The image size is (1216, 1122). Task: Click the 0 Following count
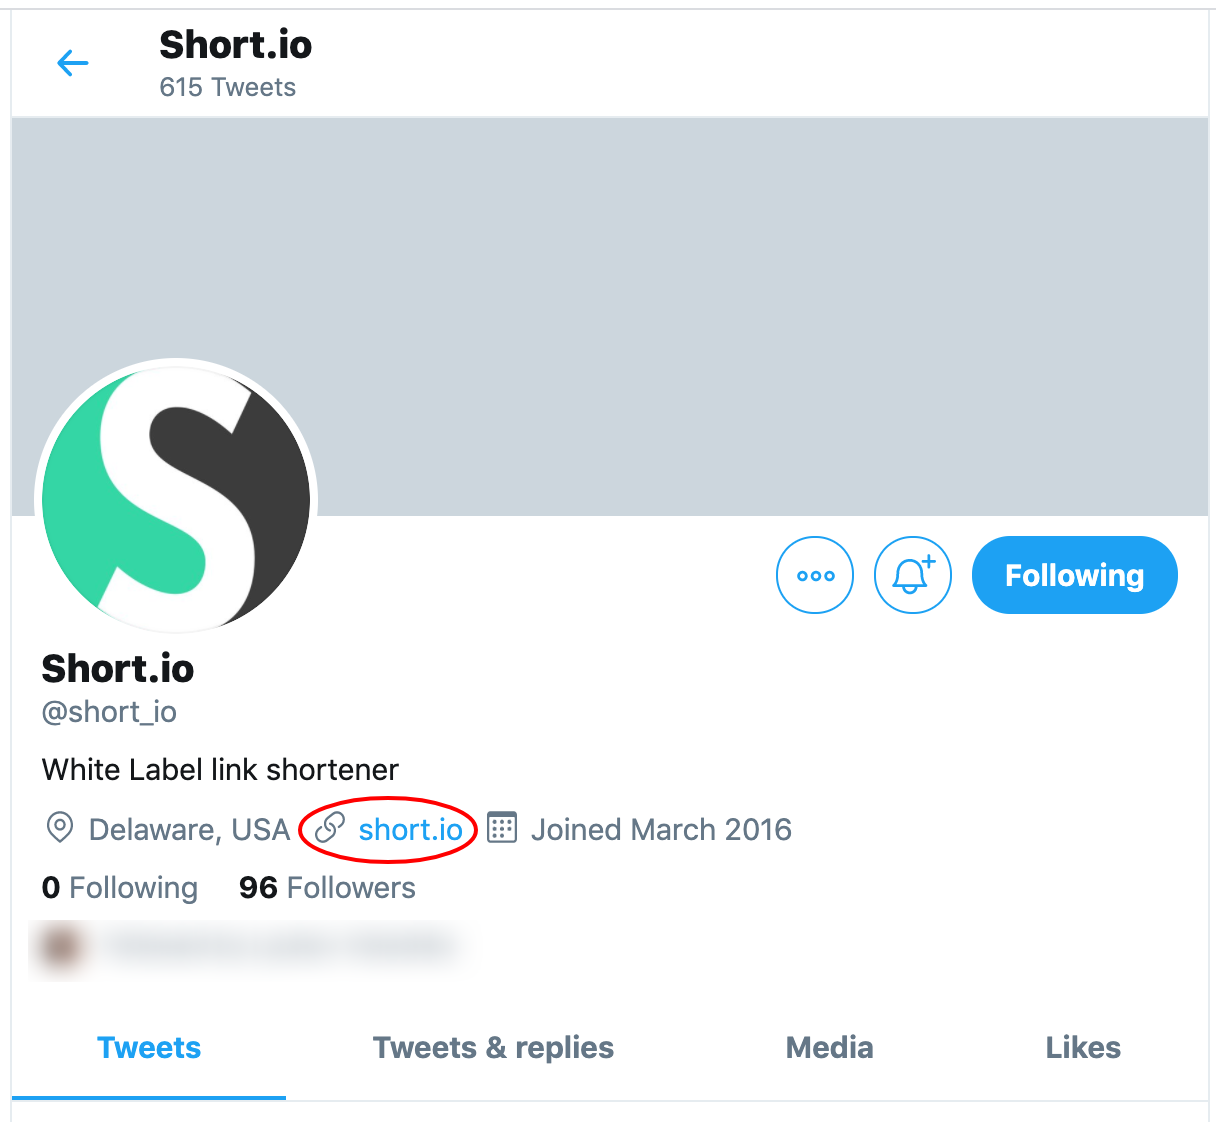pos(119,887)
